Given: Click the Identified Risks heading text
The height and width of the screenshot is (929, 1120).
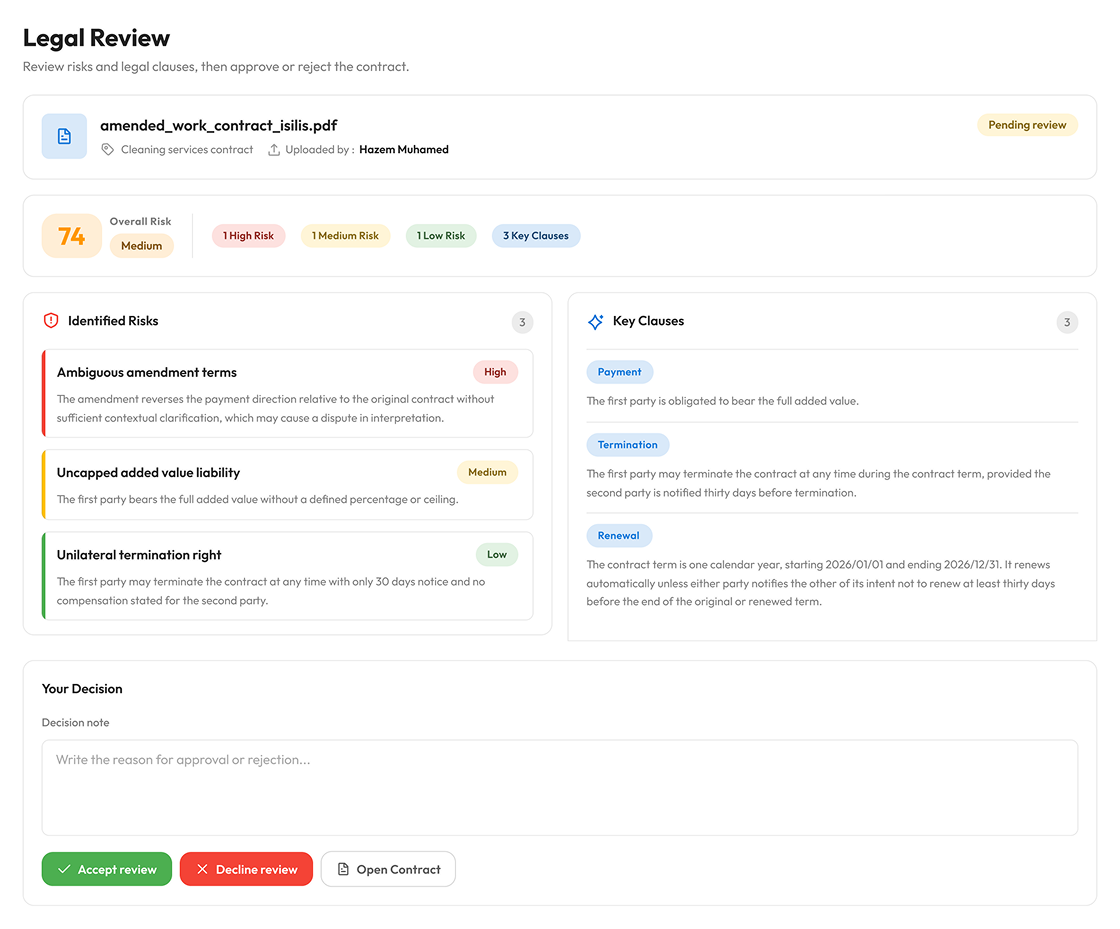Looking at the screenshot, I should pyautogui.click(x=113, y=321).
